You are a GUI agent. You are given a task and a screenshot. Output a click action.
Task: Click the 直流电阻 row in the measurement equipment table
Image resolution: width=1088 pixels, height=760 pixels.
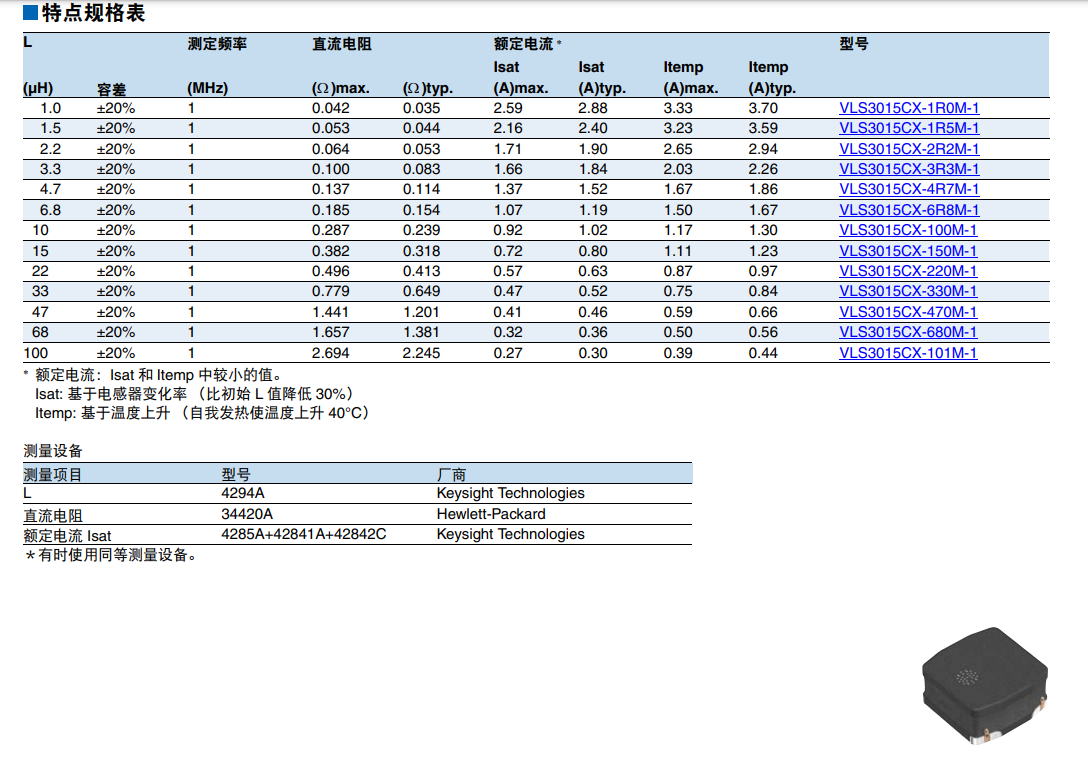[357, 514]
